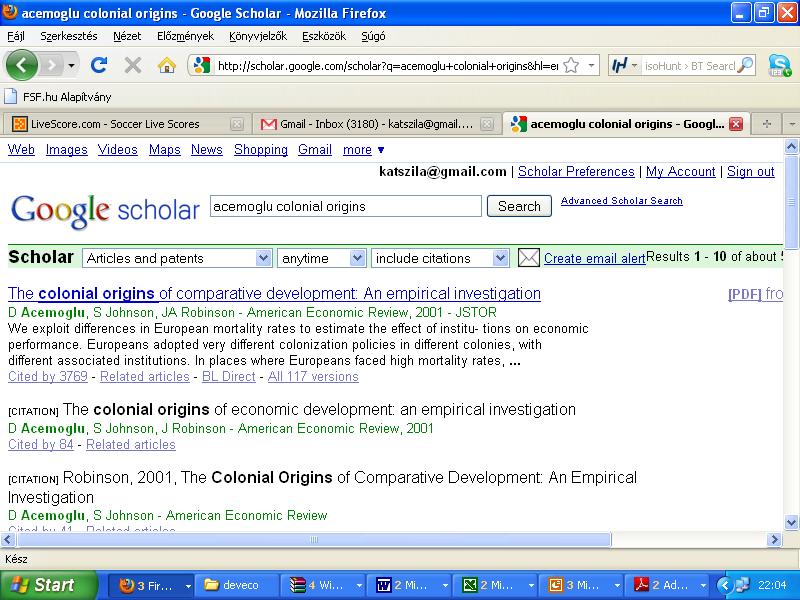Reload the page with the refresh icon

click(98, 65)
